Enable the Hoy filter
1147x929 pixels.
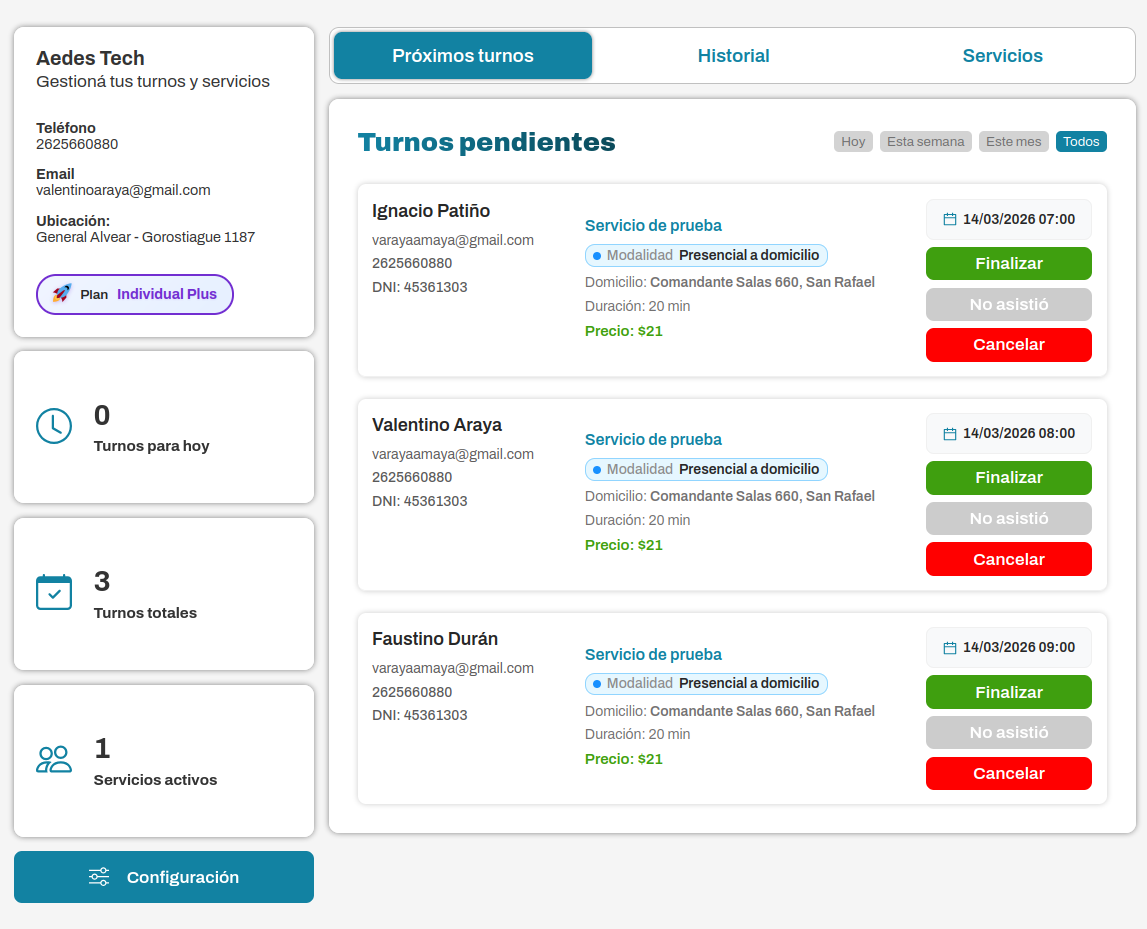click(853, 141)
